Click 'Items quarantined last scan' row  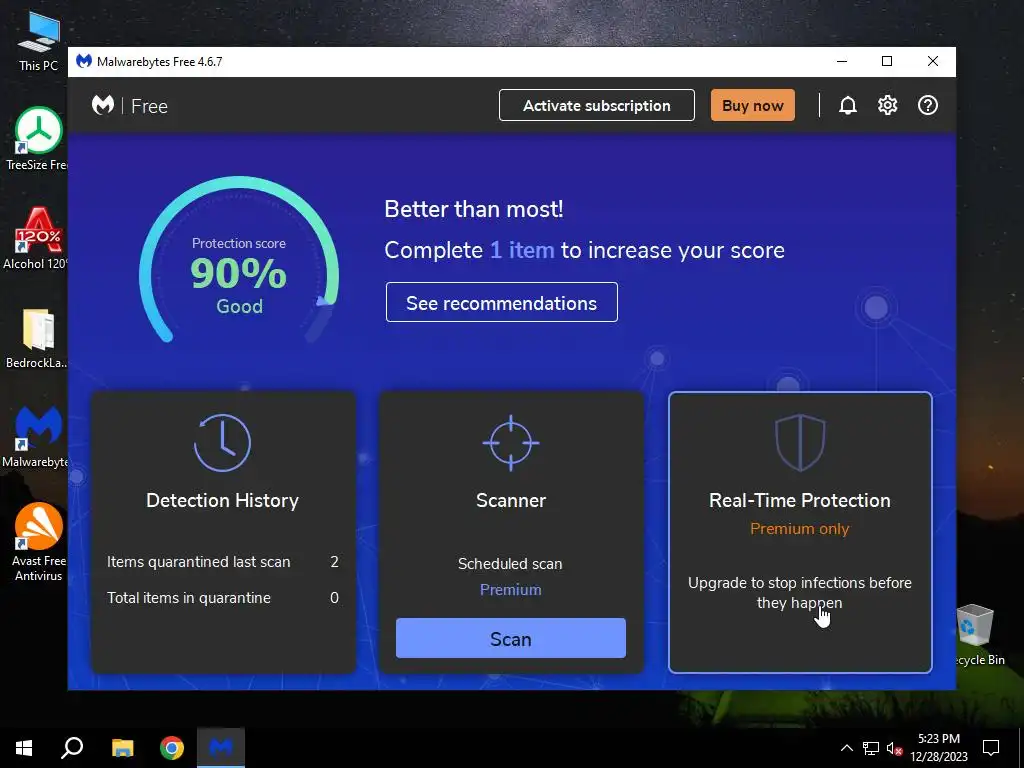[x=223, y=562]
